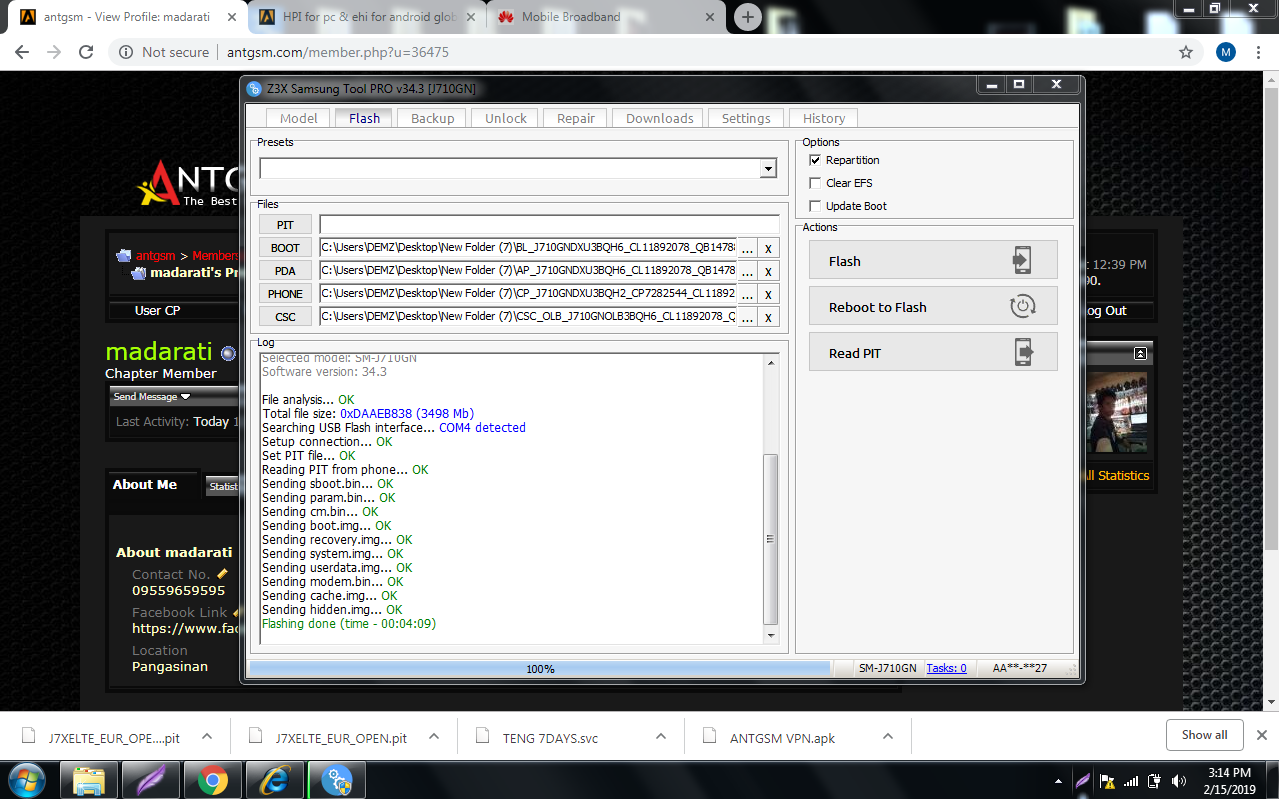Click 'Flashing done (time - 00:04:09)' log line
This screenshot has height=799, width=1279.
(349, 623)
